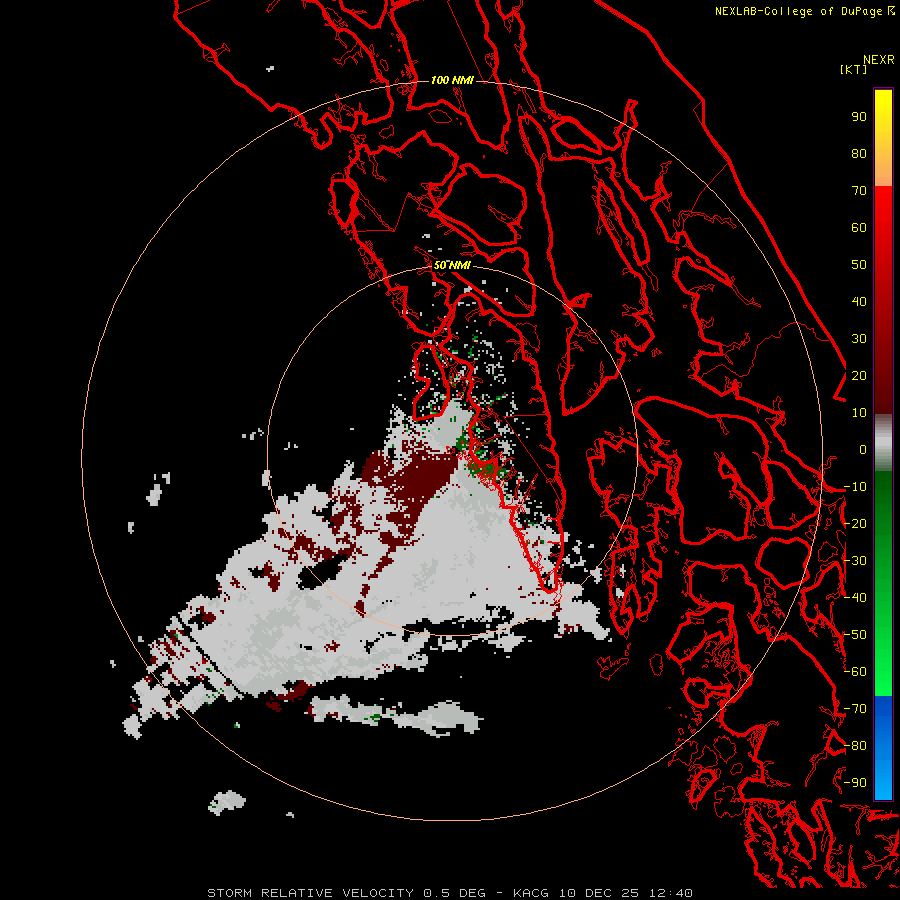This screenshot has width=900, height=900.
Task: Click the 80 knot value on the scale
Action: pyautogui.click(x=859, y=154)
